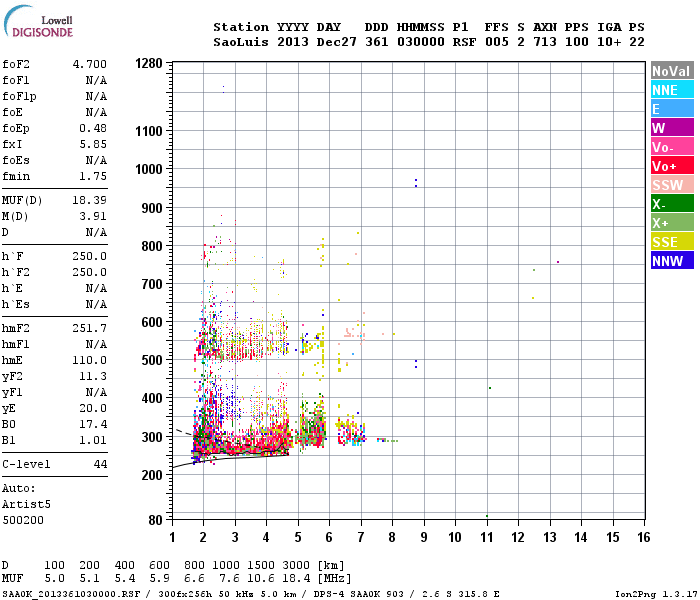Click the fxI value 5.85
Viewport: 700px width, 600px height.
[93, 144]
